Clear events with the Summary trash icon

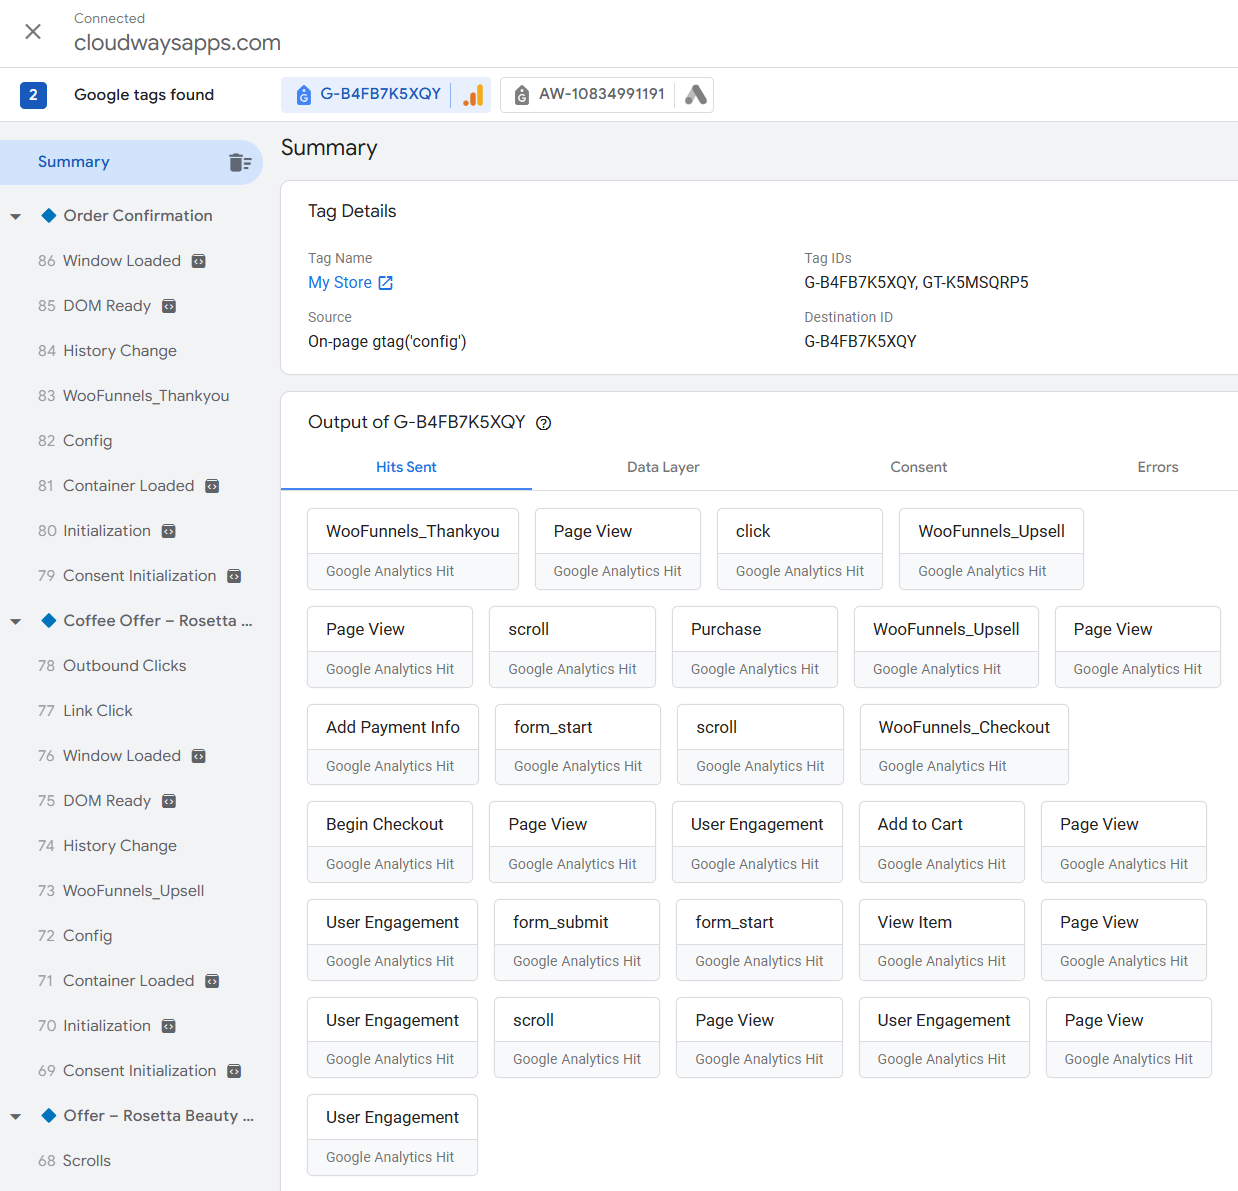(x=240, y=162)
